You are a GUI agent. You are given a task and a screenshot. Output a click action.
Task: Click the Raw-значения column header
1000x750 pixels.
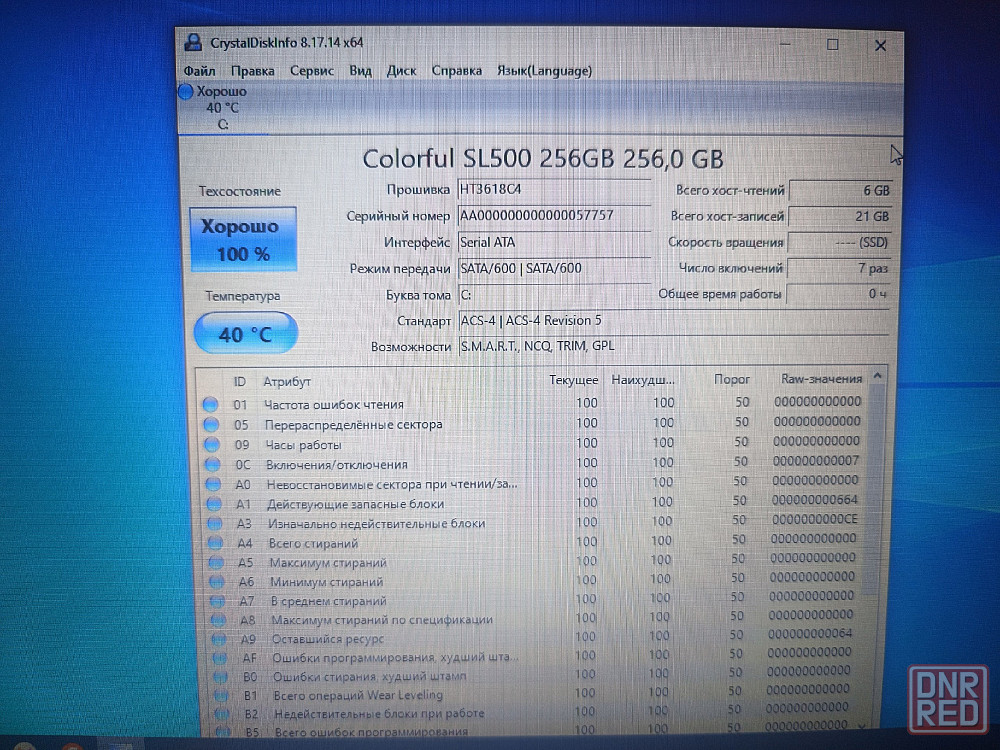tap(820, 379)
